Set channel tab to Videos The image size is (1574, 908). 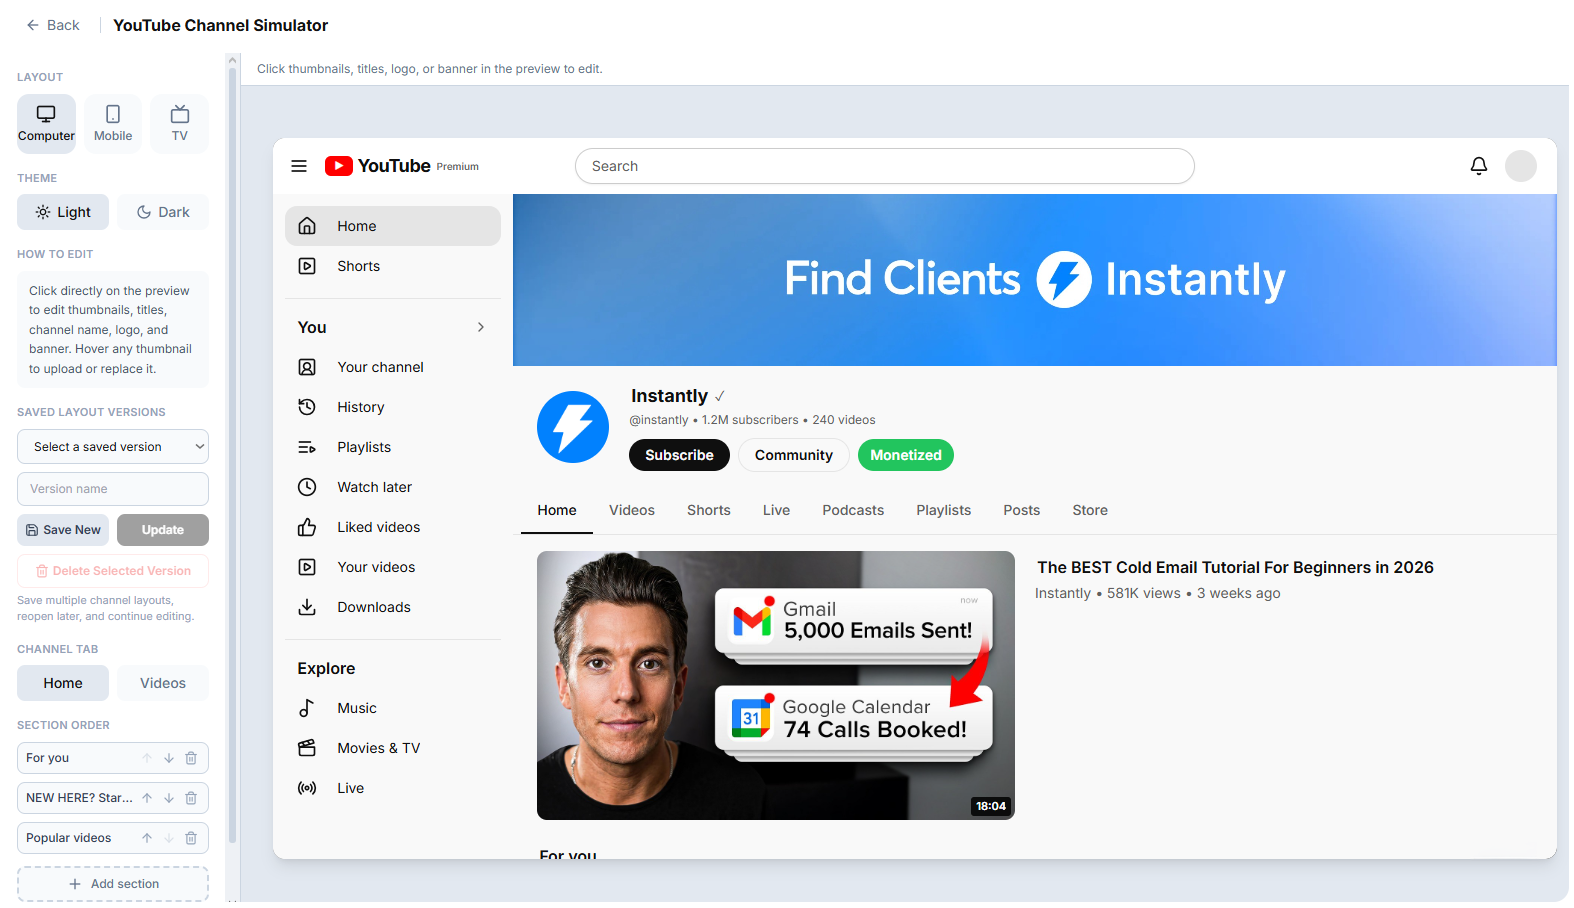point(163,683)
